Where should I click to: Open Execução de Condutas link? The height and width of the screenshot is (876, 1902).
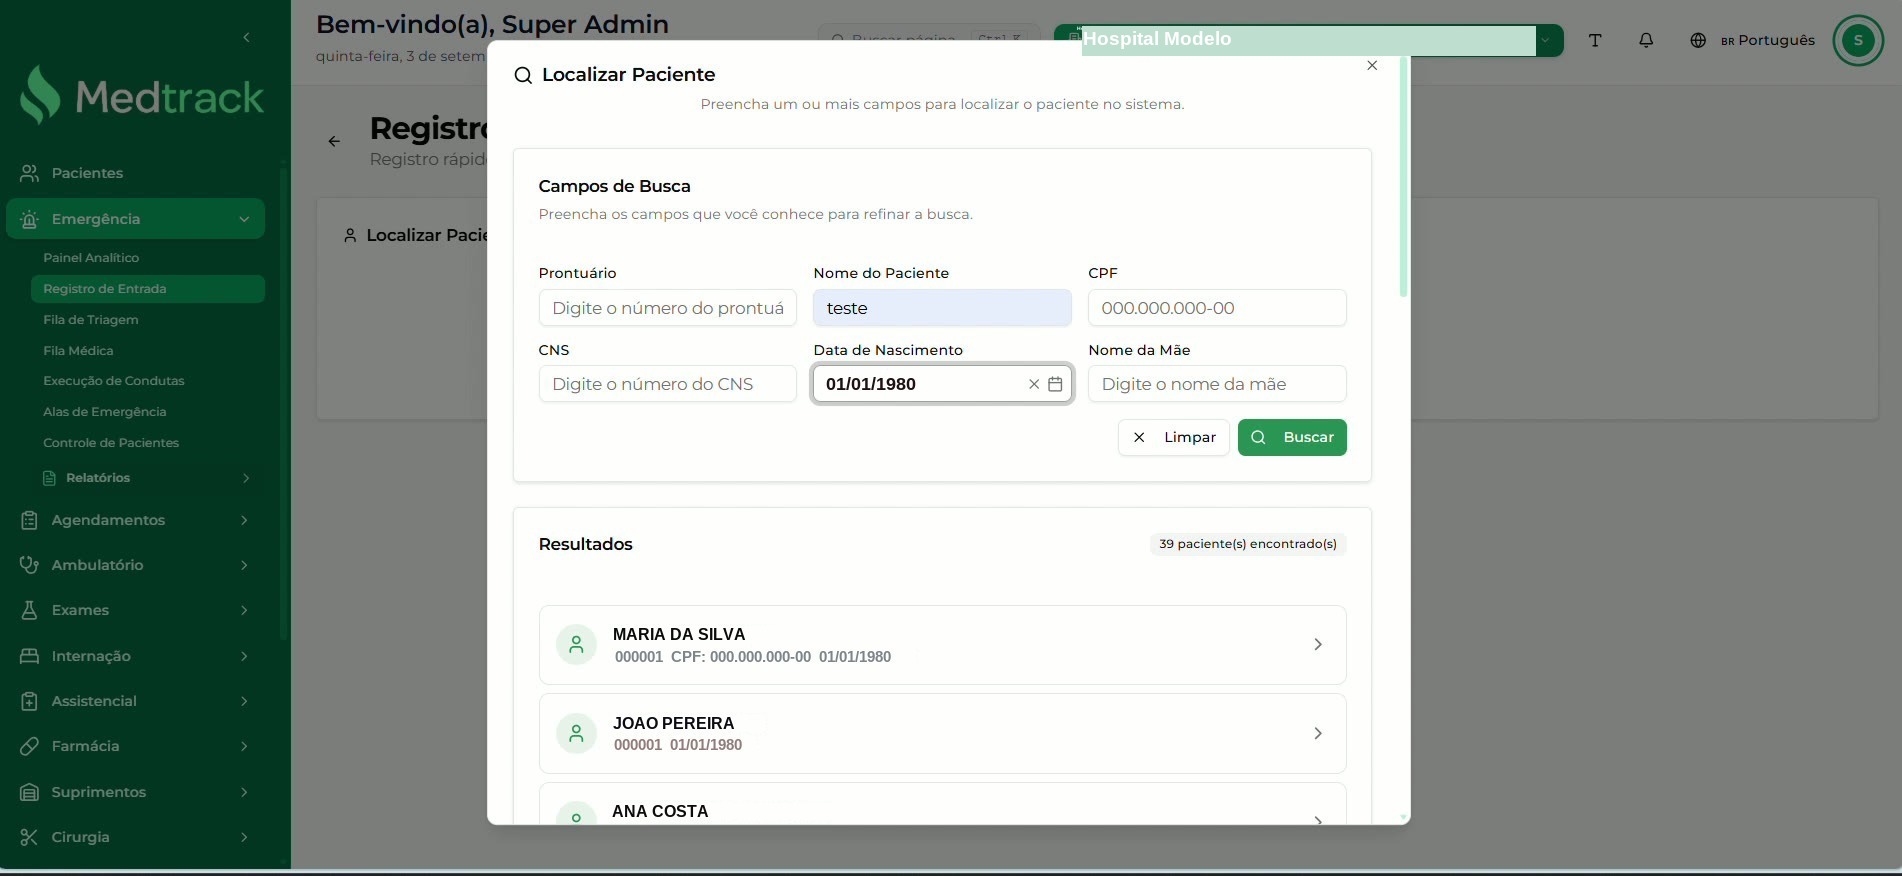coord(114,381)
